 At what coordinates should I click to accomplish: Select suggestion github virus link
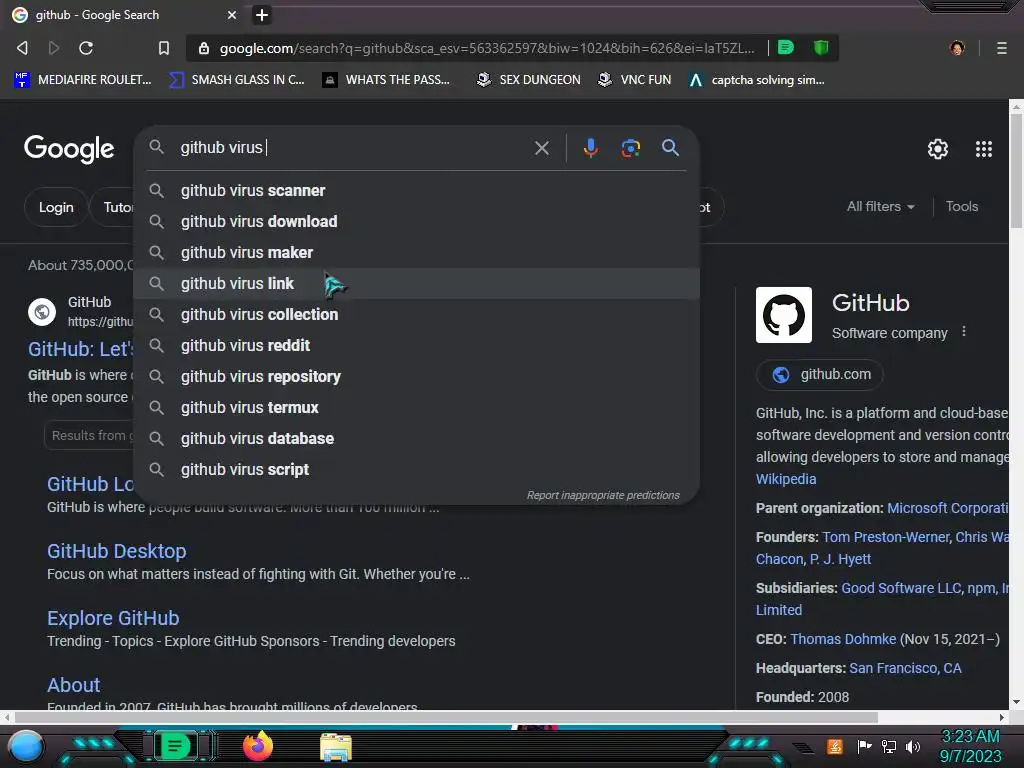pos(416,283)
